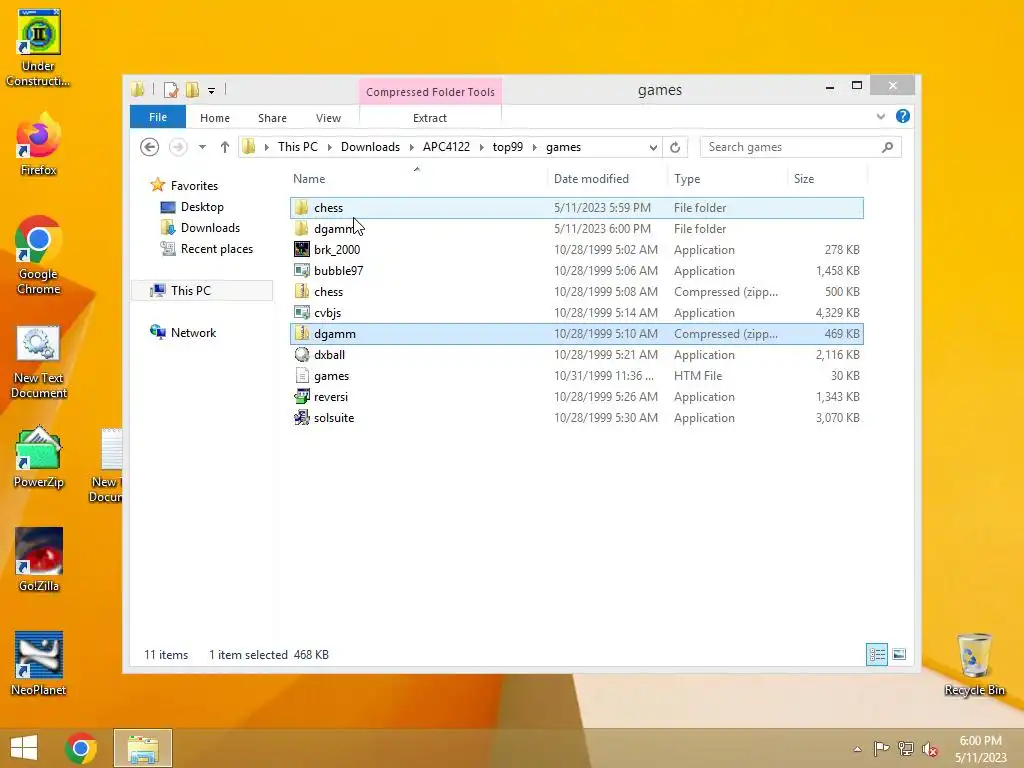Image resolution: width=1024 pixels, height=768 pixels.
Task: Select File Explorer taskbar button
Action: click(x=143, y=748)
